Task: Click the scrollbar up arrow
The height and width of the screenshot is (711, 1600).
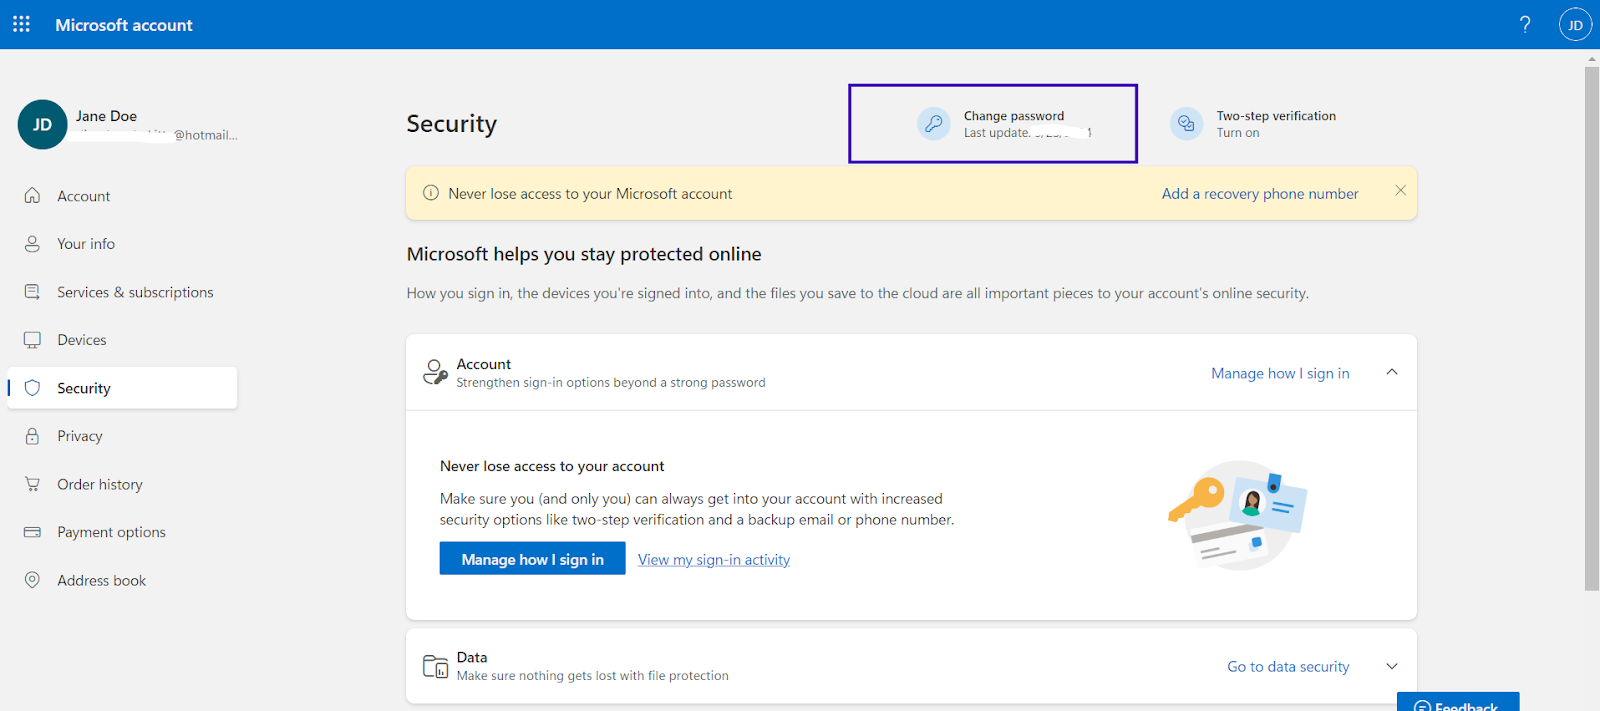Action: point(1592,59)
